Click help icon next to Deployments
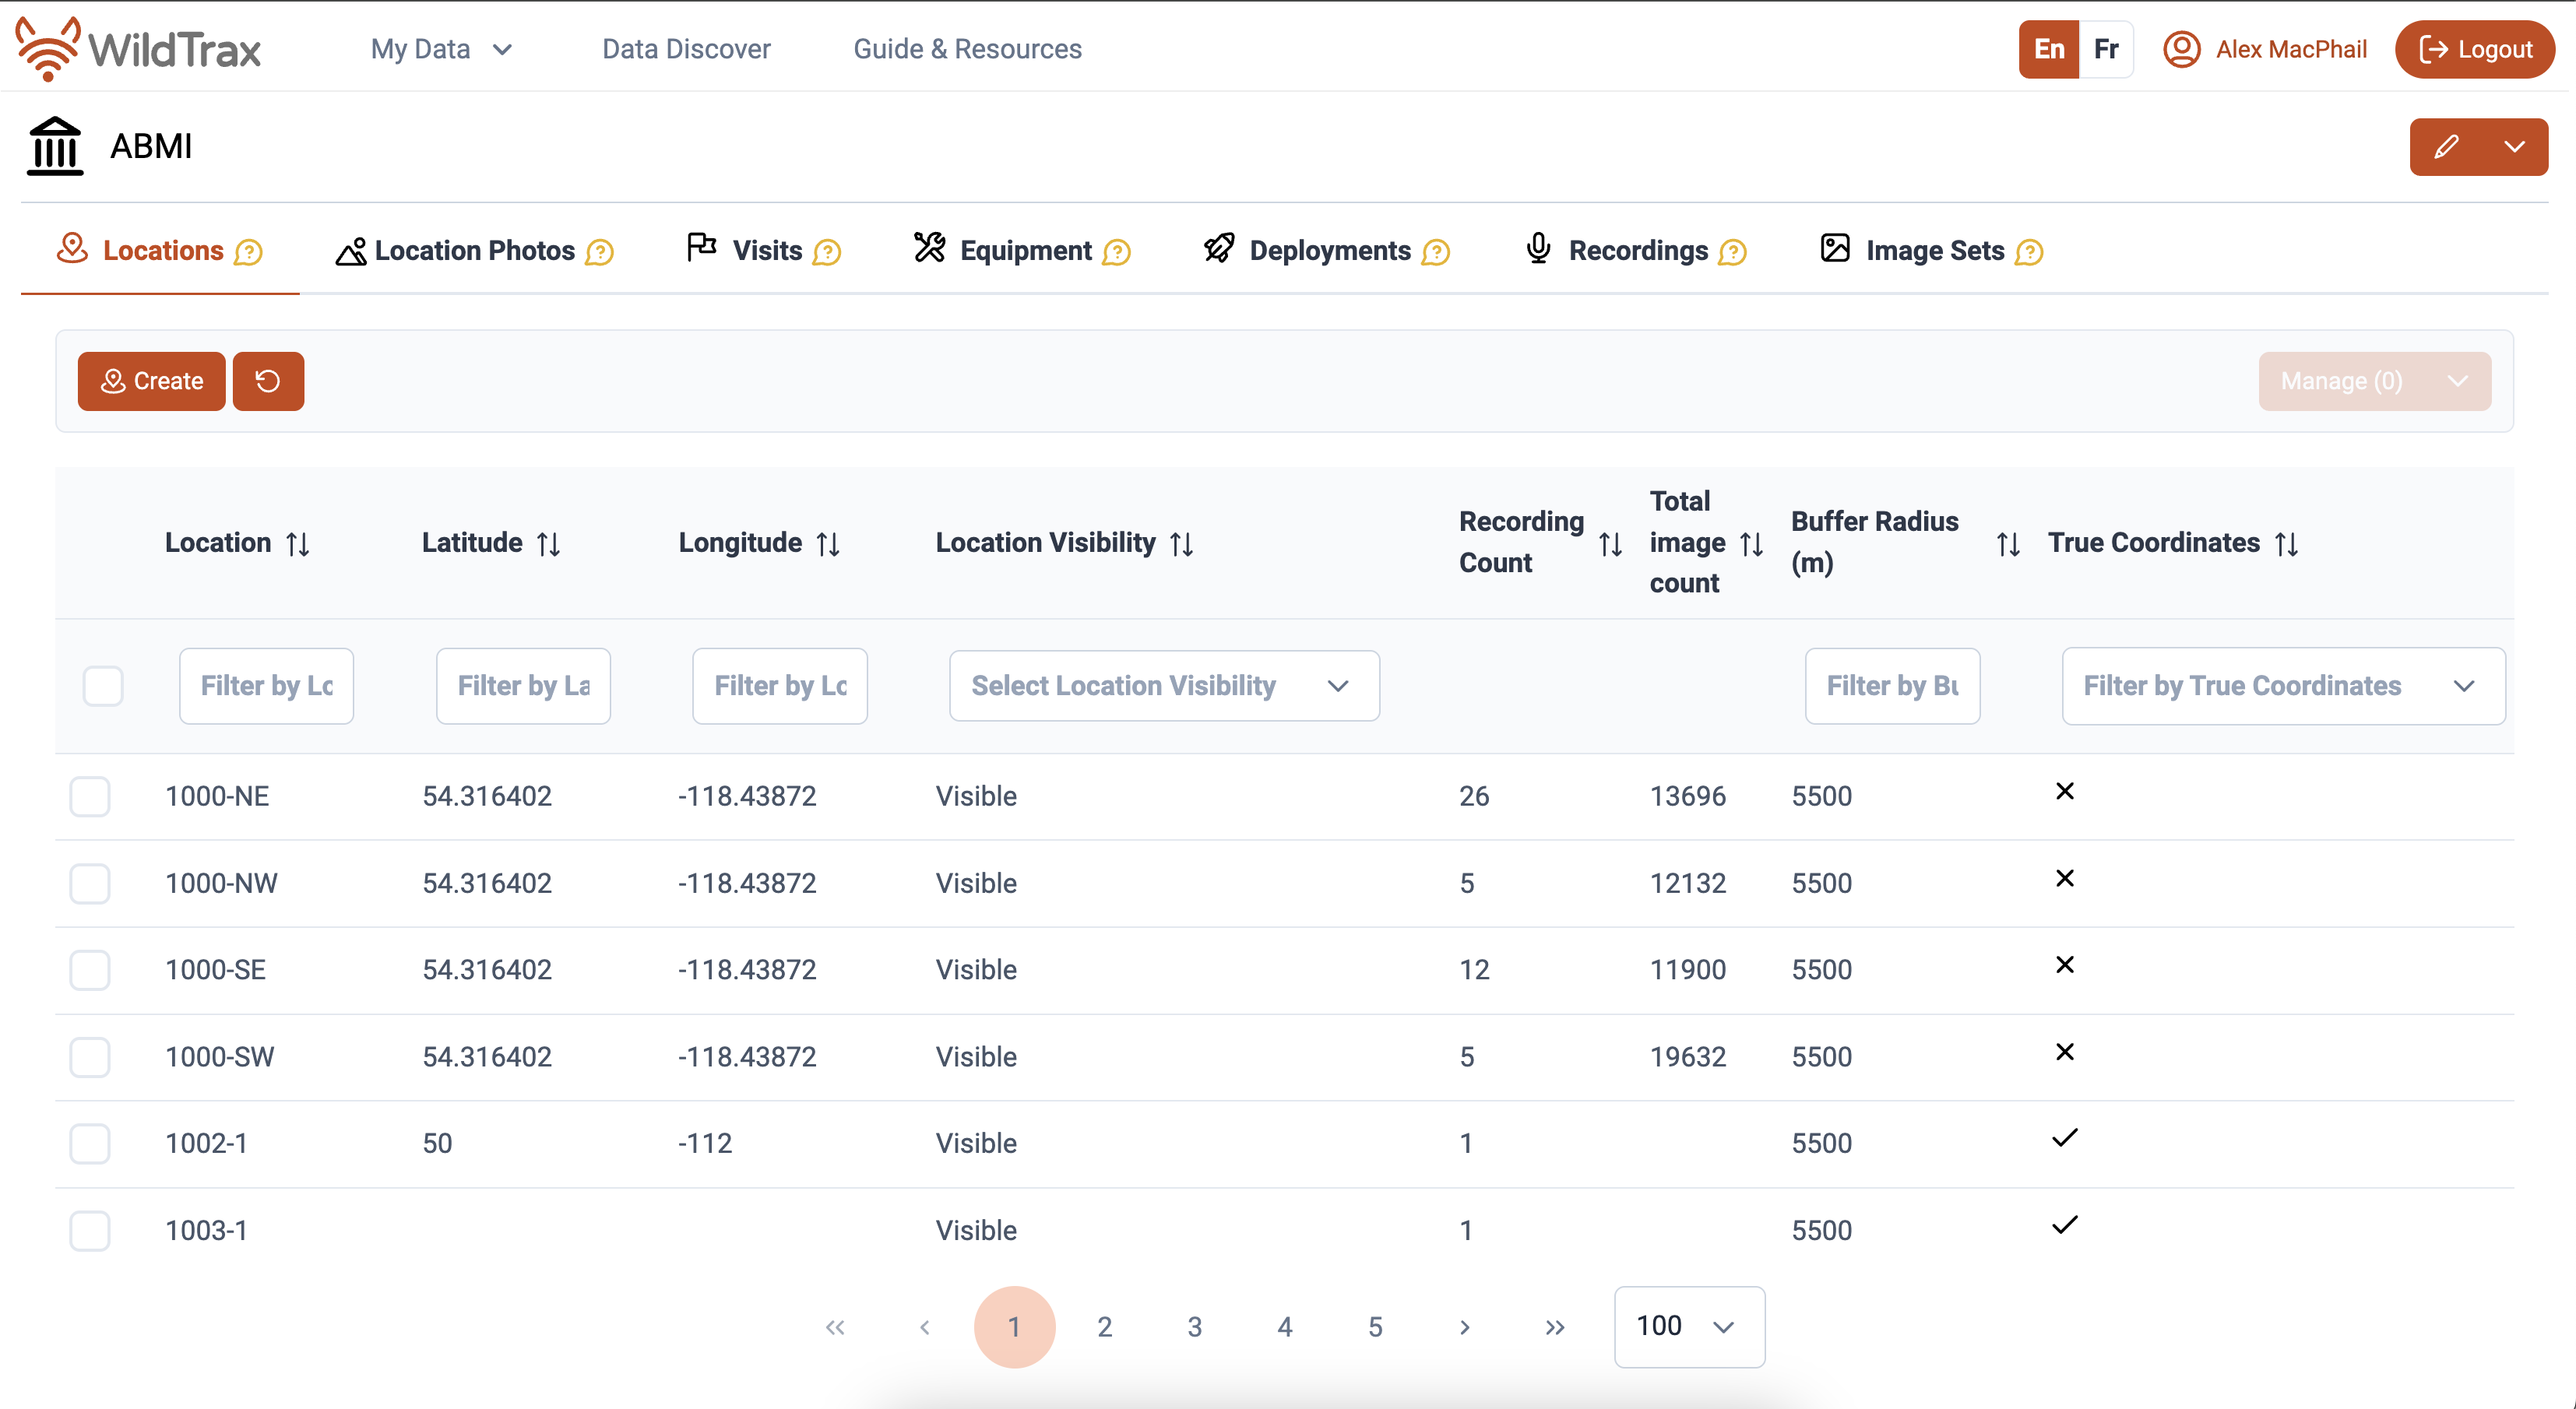2576x1409 pixels. [x=1436, y=252]
